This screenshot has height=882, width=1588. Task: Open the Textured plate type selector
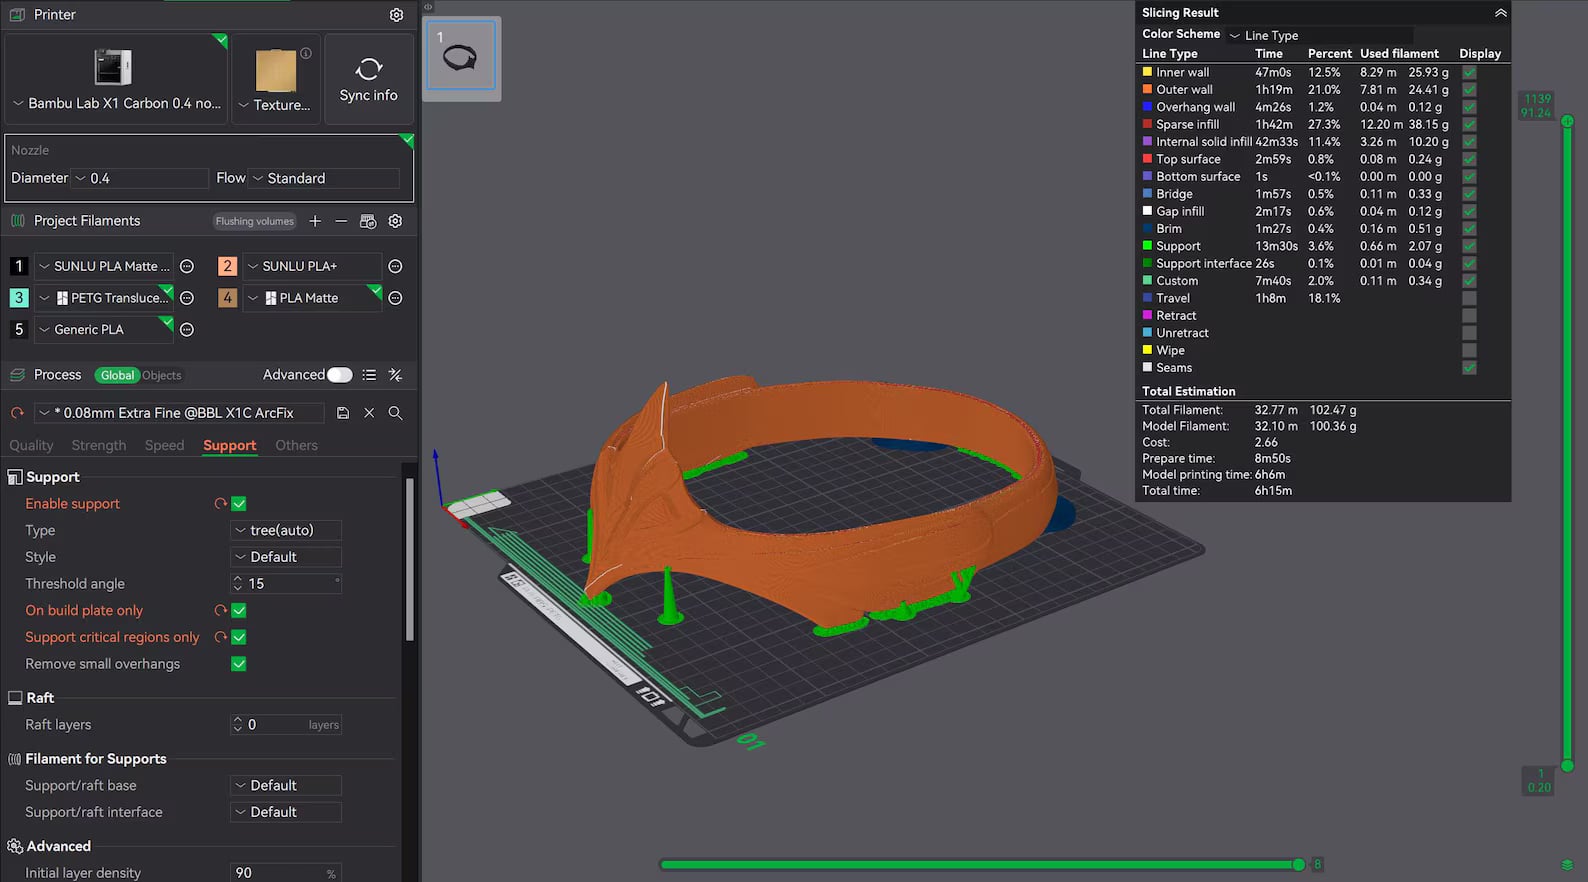[x=275, y=79]
